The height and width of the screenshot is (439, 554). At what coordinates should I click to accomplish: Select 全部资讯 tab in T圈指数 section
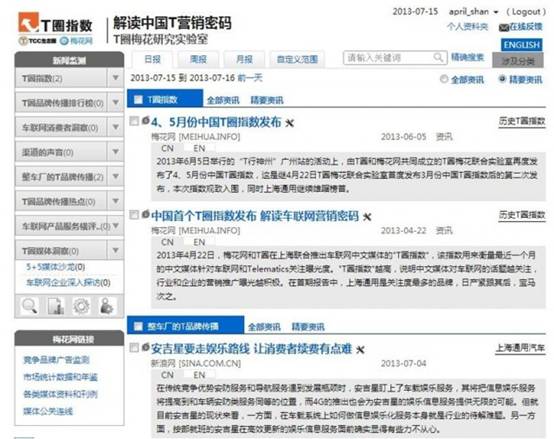(223, 100)
